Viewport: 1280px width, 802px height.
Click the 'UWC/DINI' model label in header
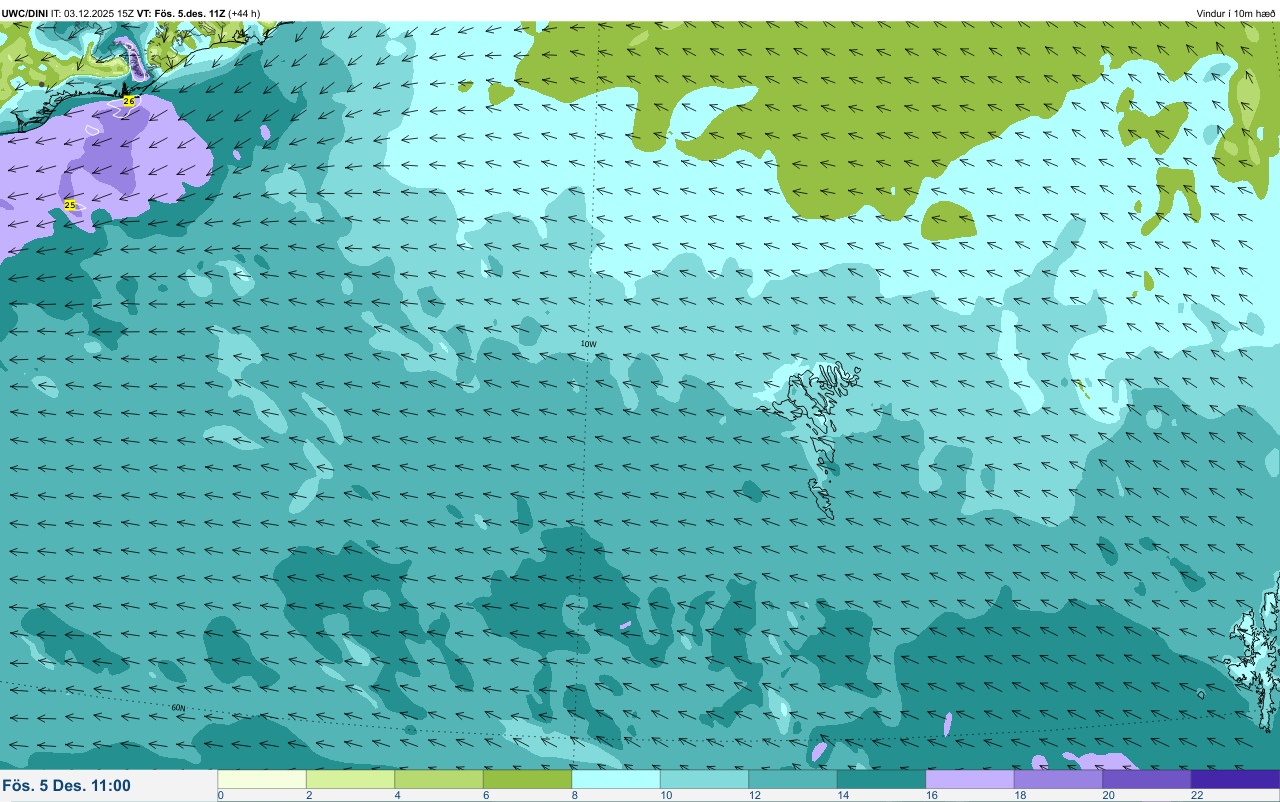point(25,13)
